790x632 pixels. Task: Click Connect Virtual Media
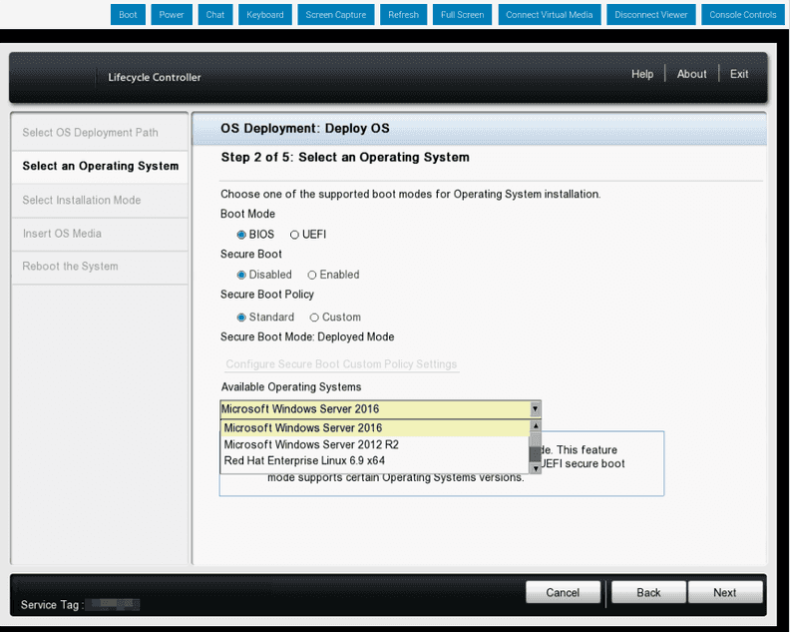pos(549,15)
